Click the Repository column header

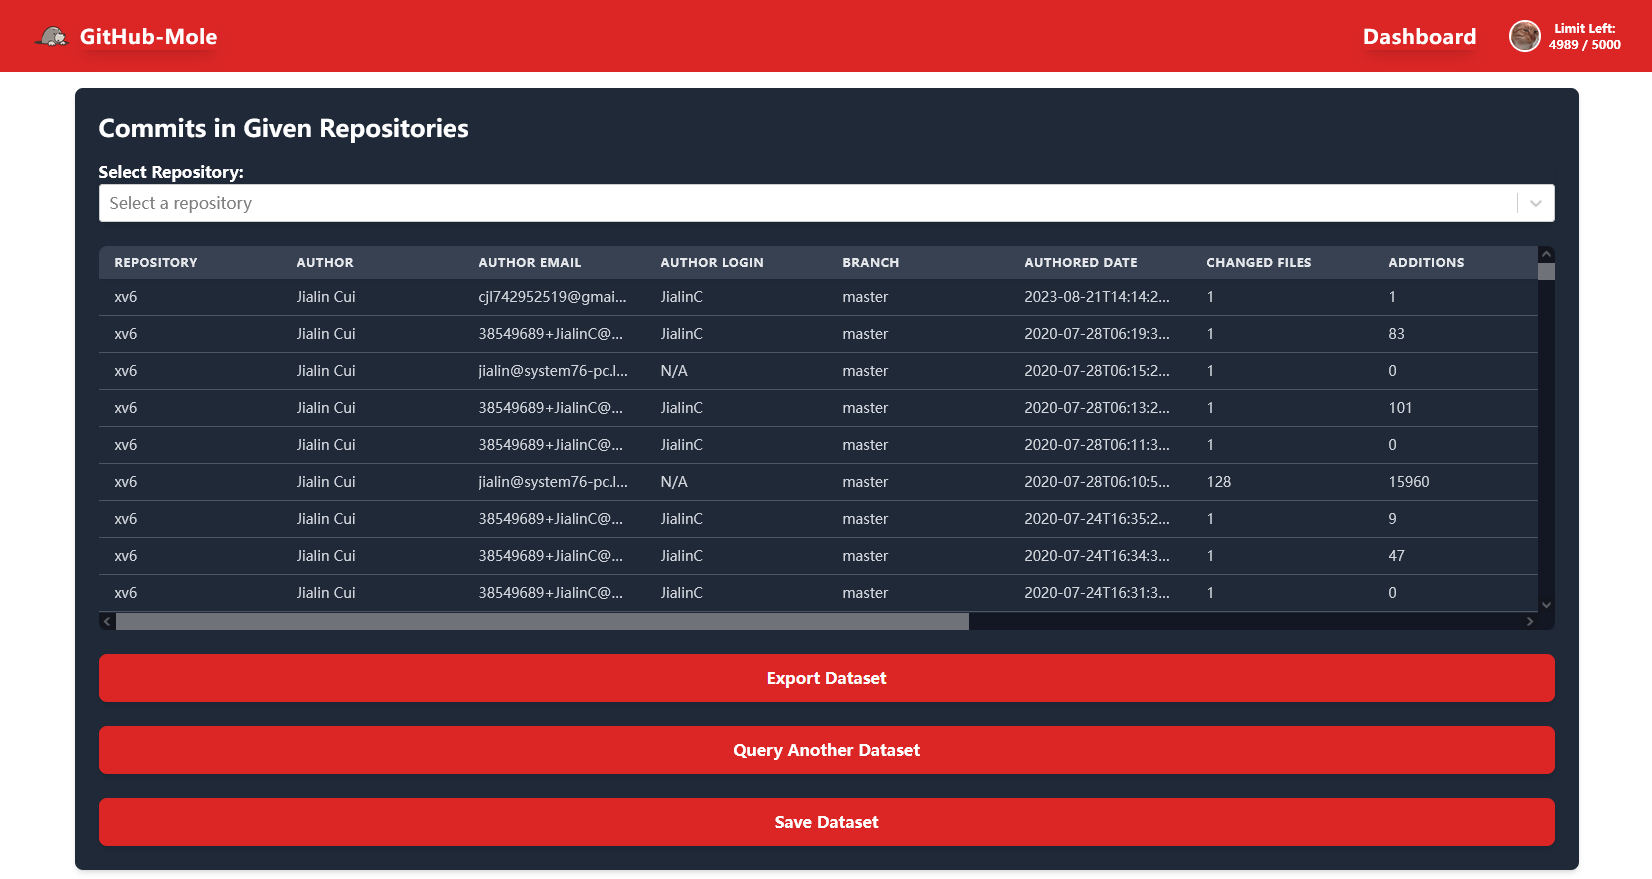(156, 263)
